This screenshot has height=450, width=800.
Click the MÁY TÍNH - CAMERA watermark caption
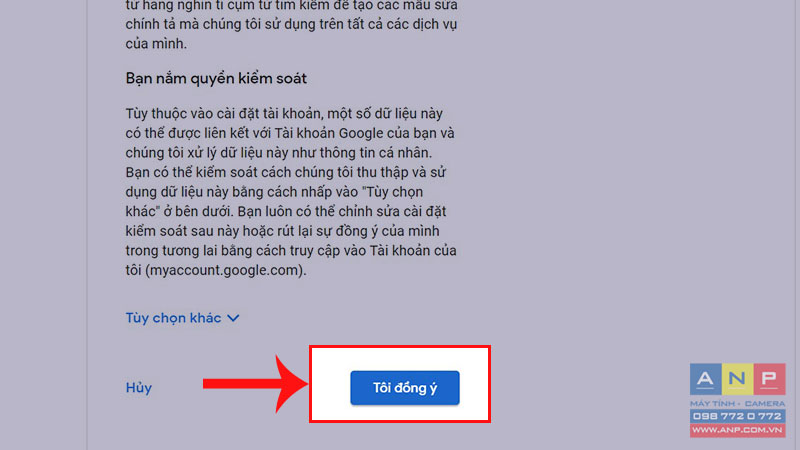[738, 404]
